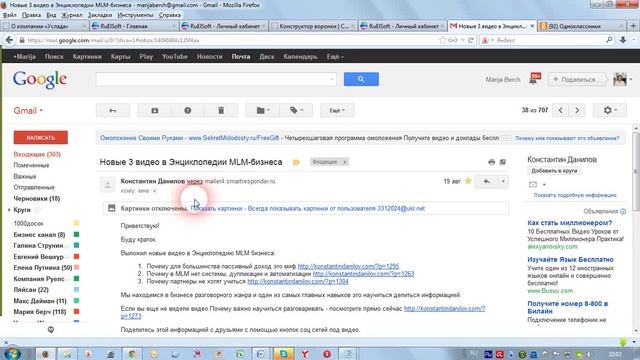640x360 pixels.
Task: Open Firefox 'Журнал' menu
Action: pyautogui.click(x=72, y=15)
